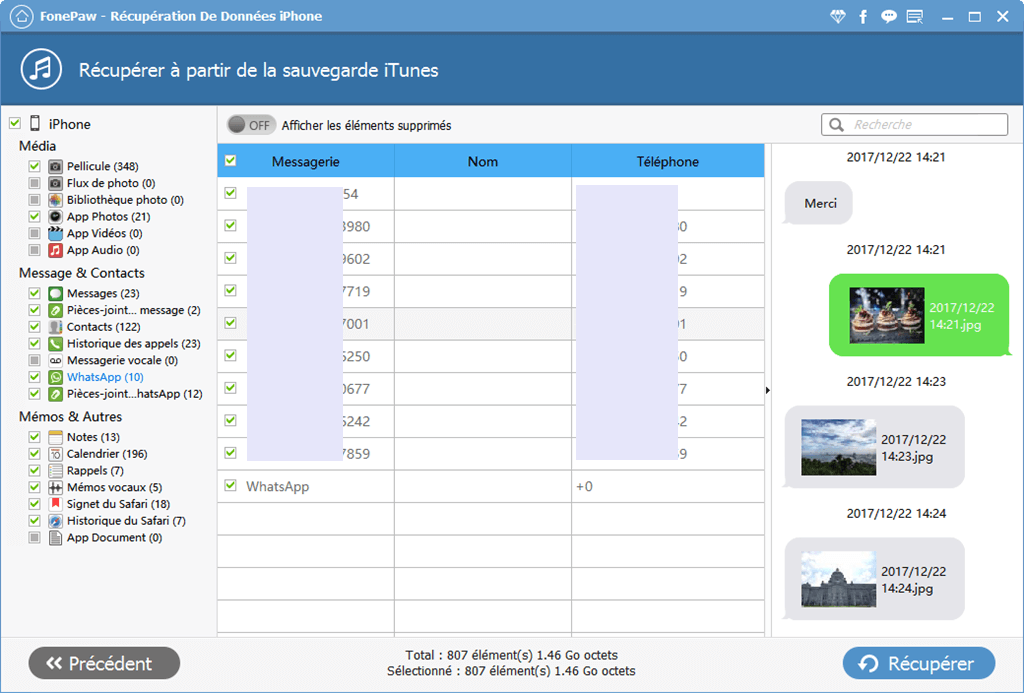1024x693 pixels.
Task: Open the 14:23 landscape photo thumbnail
Action: (839, 447)
